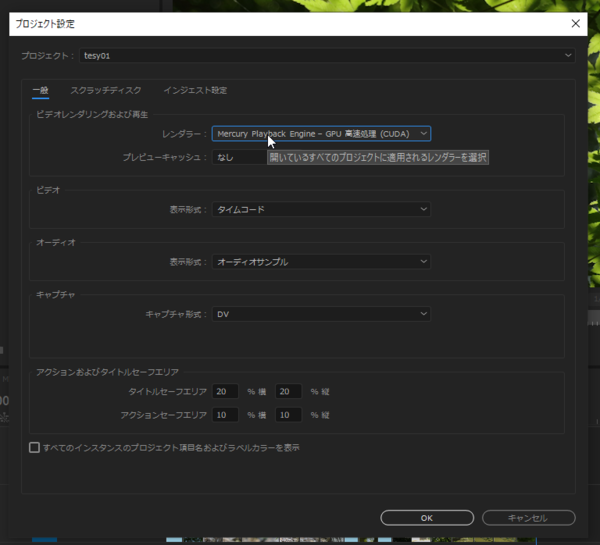Click the キャンセル button

[528, 518]
